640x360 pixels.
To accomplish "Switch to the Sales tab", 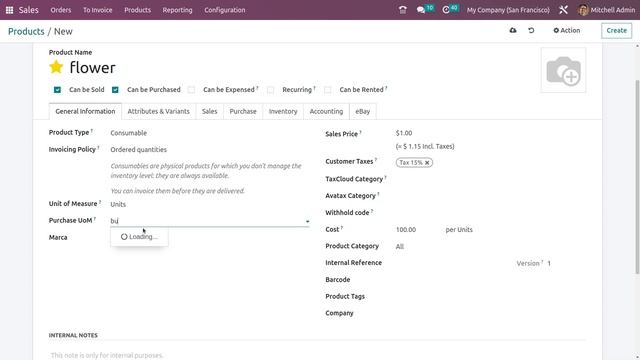I will click(209, 111).
